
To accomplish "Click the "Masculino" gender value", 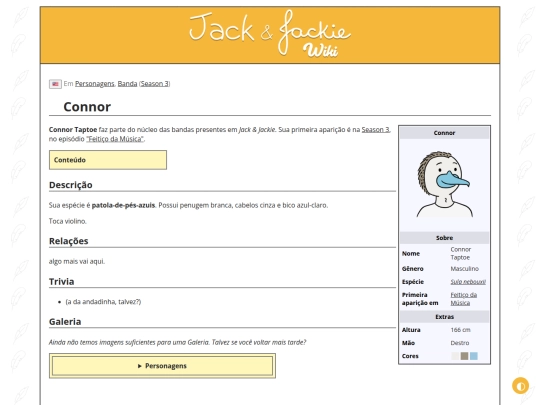I will [x=464, y=269].
